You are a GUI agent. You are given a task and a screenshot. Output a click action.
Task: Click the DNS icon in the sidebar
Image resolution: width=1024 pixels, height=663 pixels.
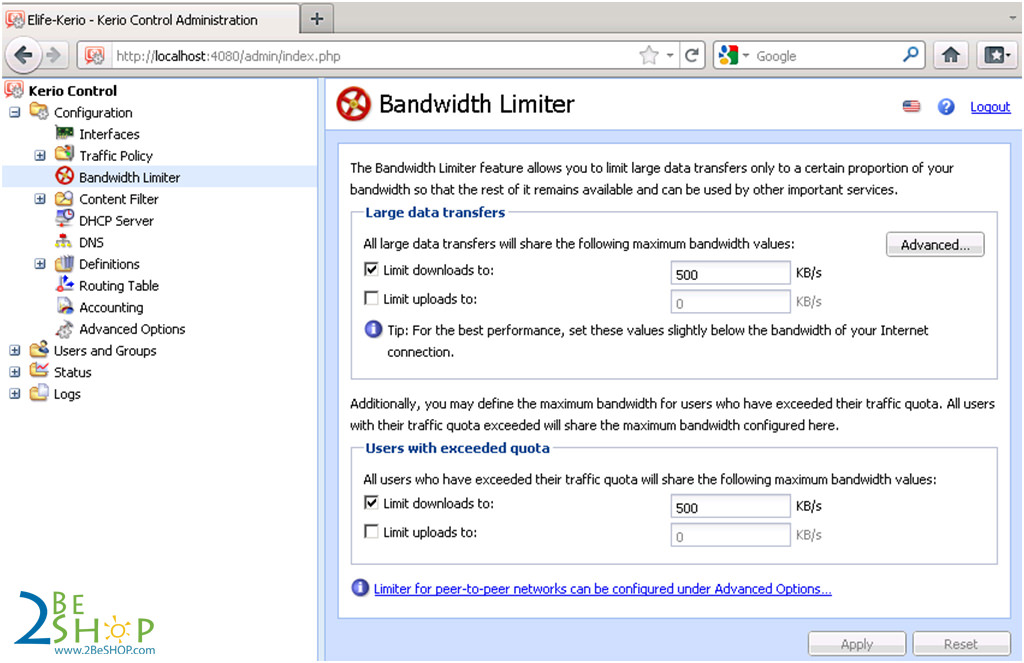(63, 242)
